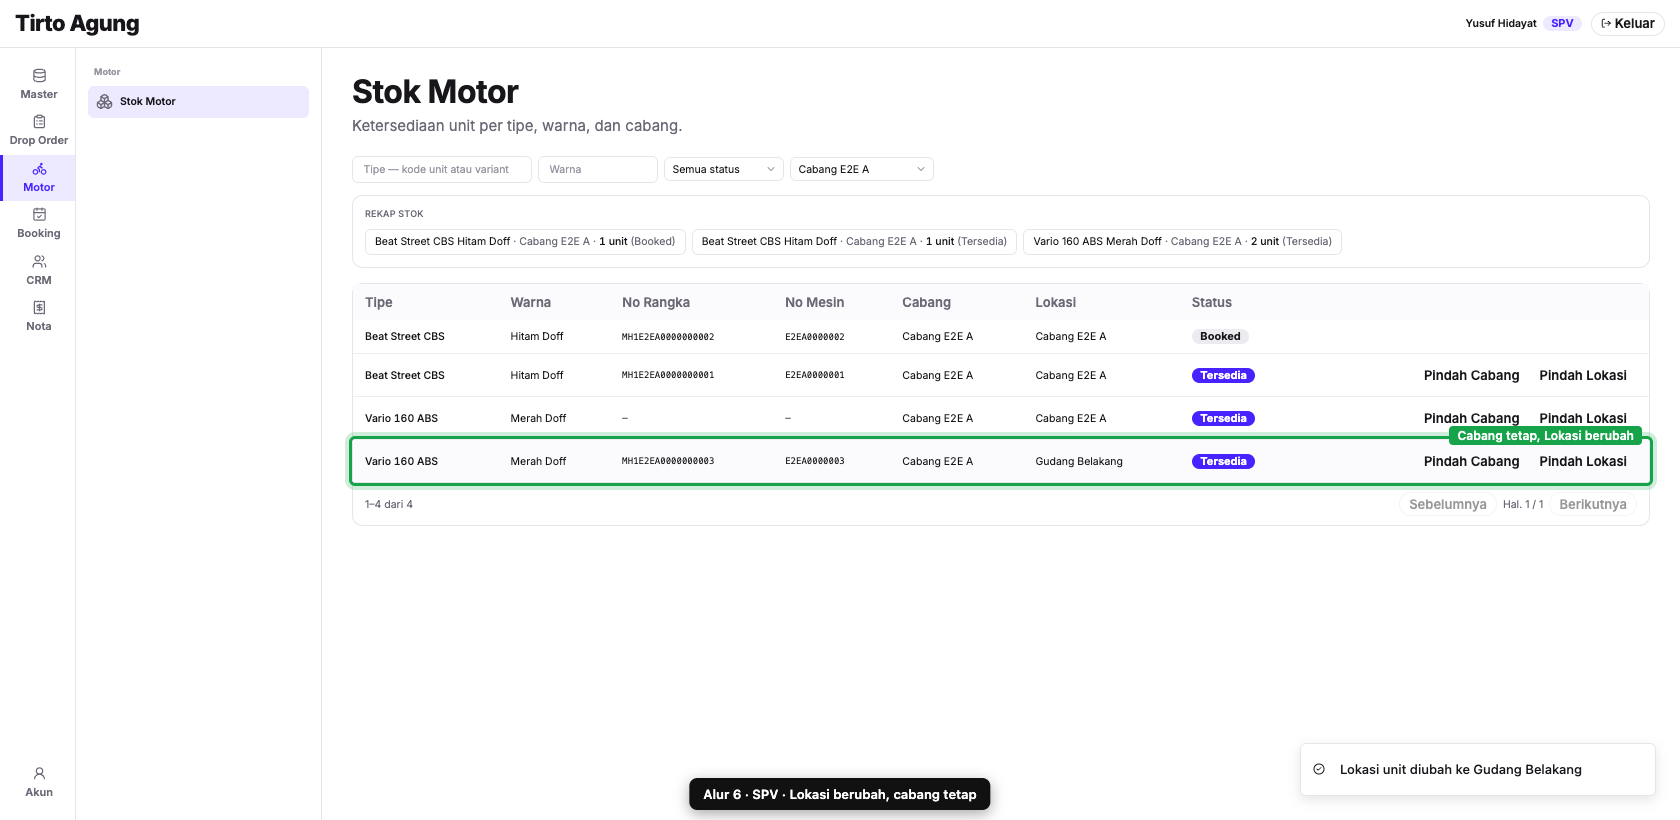Click the Yusuf Hidayat user name

click(1501, 23)
